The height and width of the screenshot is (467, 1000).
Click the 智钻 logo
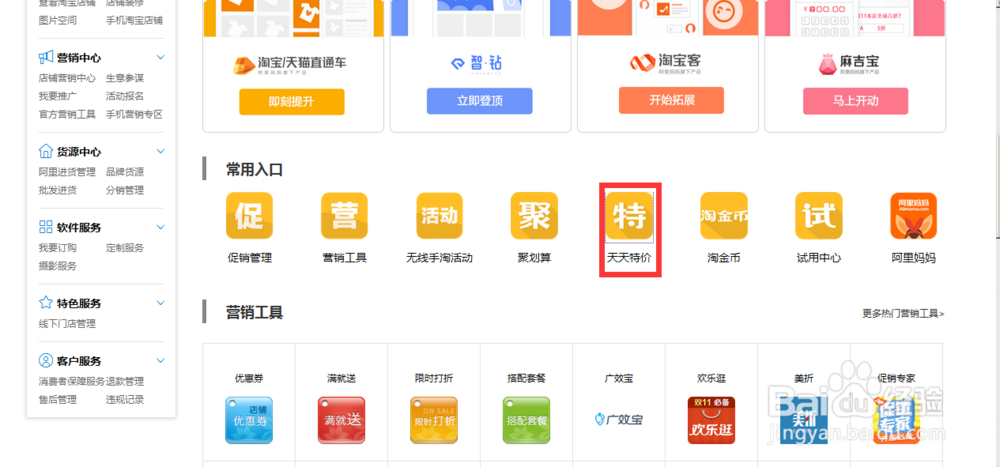pyautogui.click(x=476, y=63)
